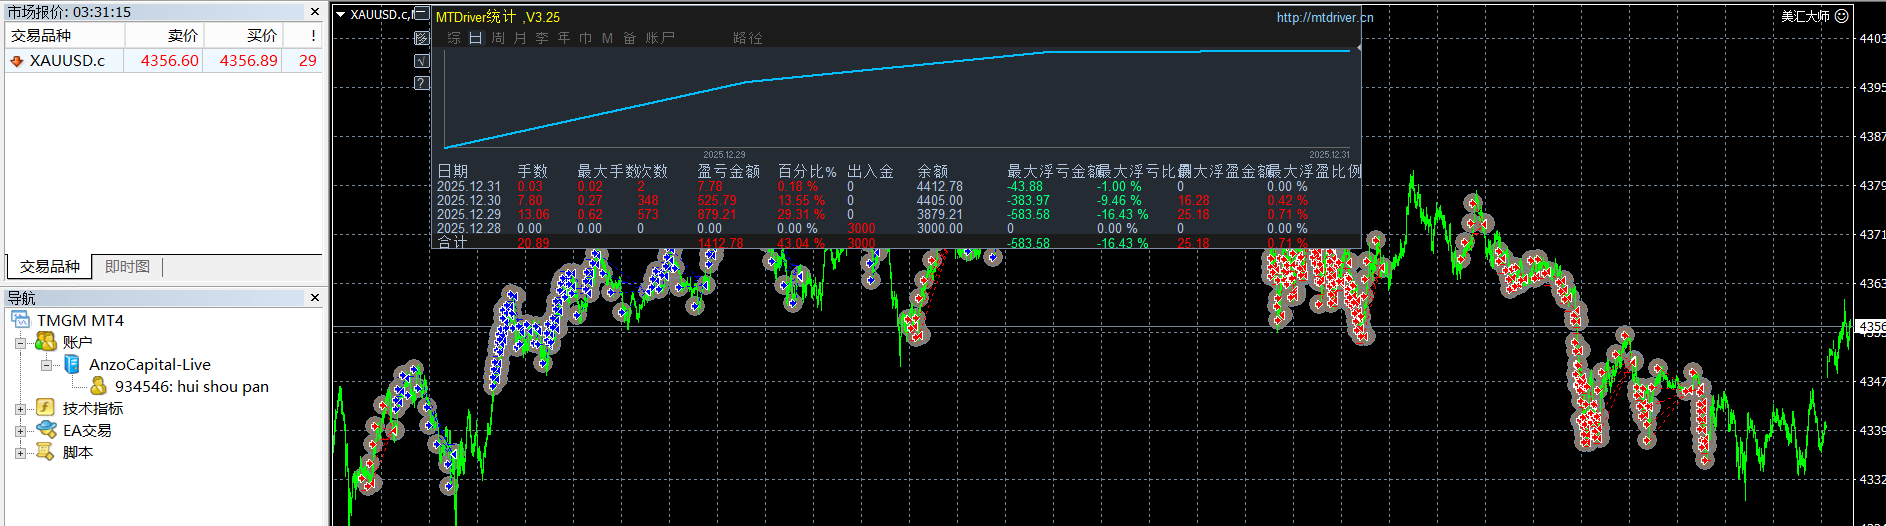The image size is (1886, 526).
Task: Select account 934546: hui shou pan
Action: [x=192, y=386]
